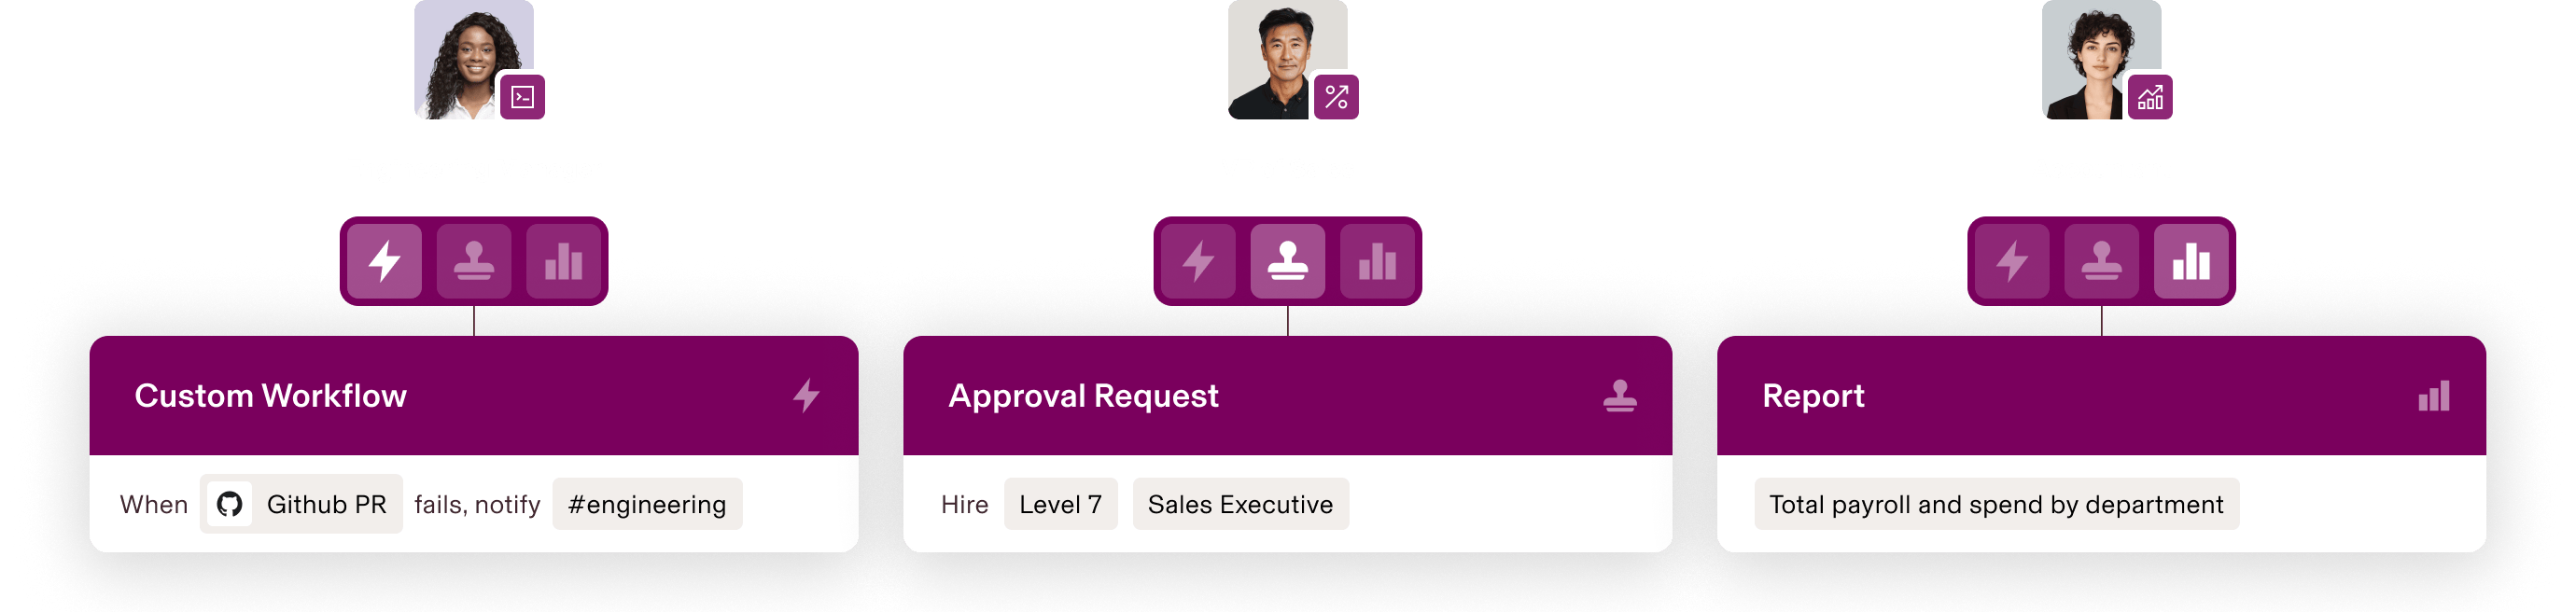Image resolution: width=2576 pixels, height=612 pixels.
Task: Select the active bar chart in right toolbar
Action: [2192, 261]
